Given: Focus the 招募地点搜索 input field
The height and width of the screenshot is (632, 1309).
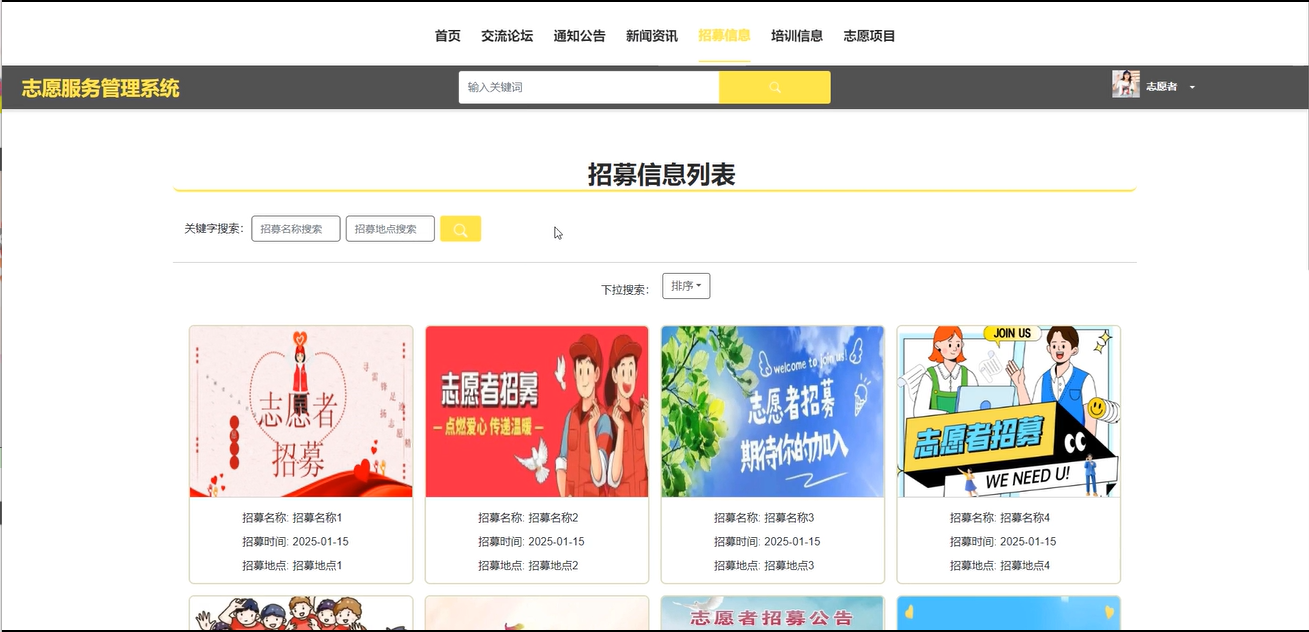Looking at the screenshot, I should pos(390,229).
